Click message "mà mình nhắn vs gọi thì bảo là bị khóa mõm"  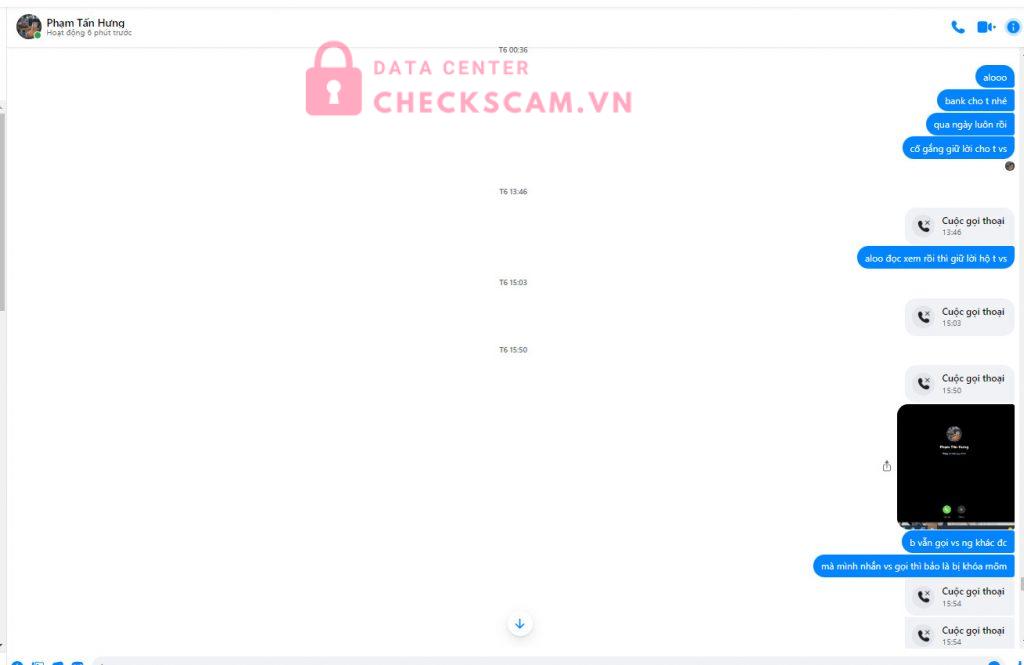click(x=914, y=566)
